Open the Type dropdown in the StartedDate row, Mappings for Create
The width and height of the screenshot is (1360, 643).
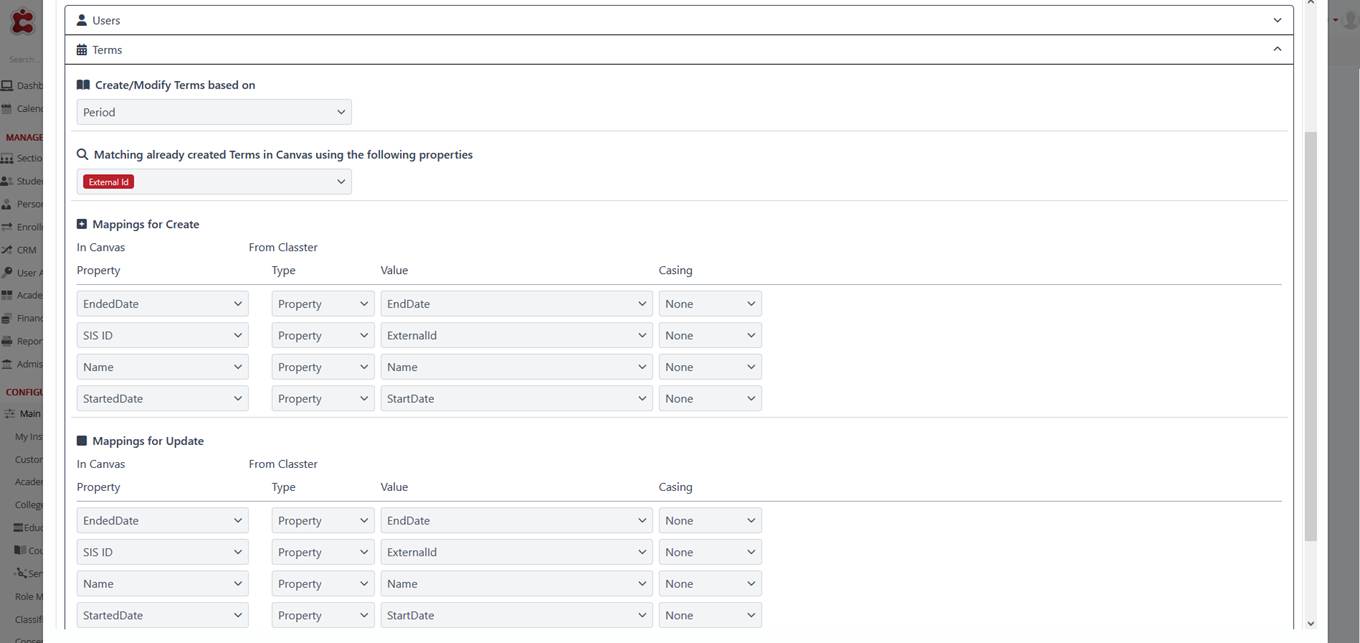coord(323,399)
